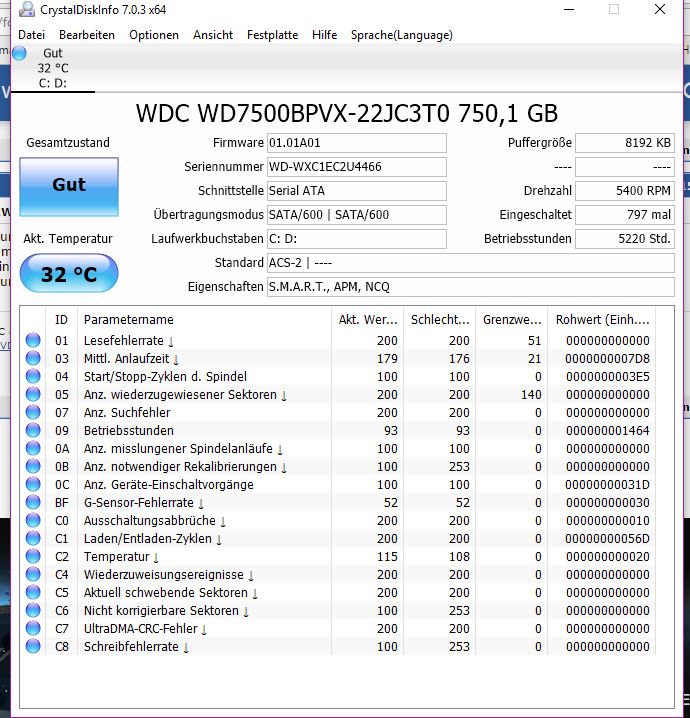The width and height of the screenshot is (690, 718).
Task: Click the Seriennummer field
Action: click(357, 167)
